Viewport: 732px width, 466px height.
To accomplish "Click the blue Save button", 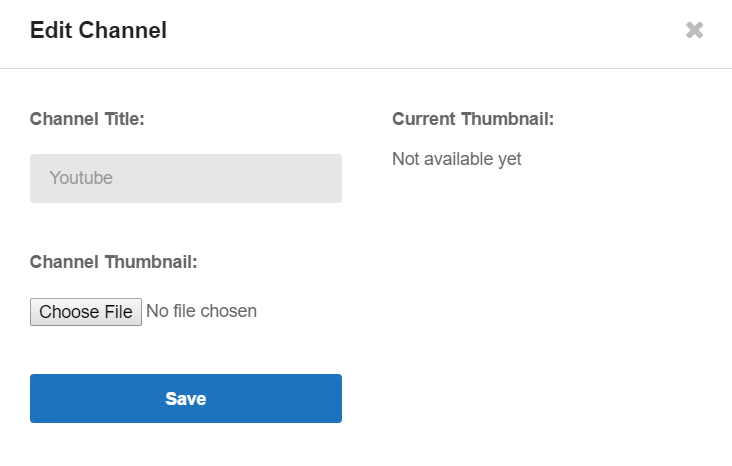I will point(186,398).
